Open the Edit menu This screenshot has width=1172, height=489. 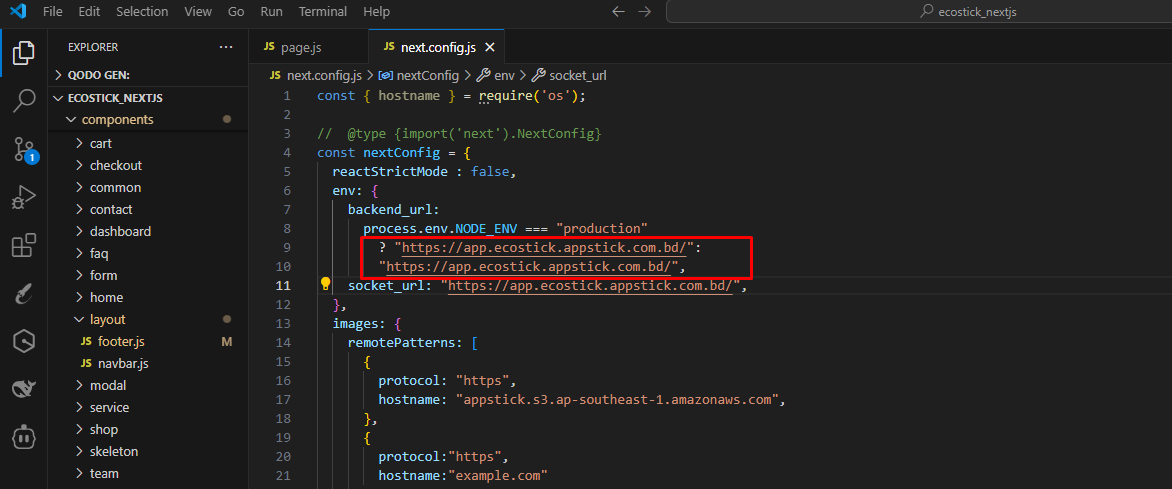[x=88, y=12]
